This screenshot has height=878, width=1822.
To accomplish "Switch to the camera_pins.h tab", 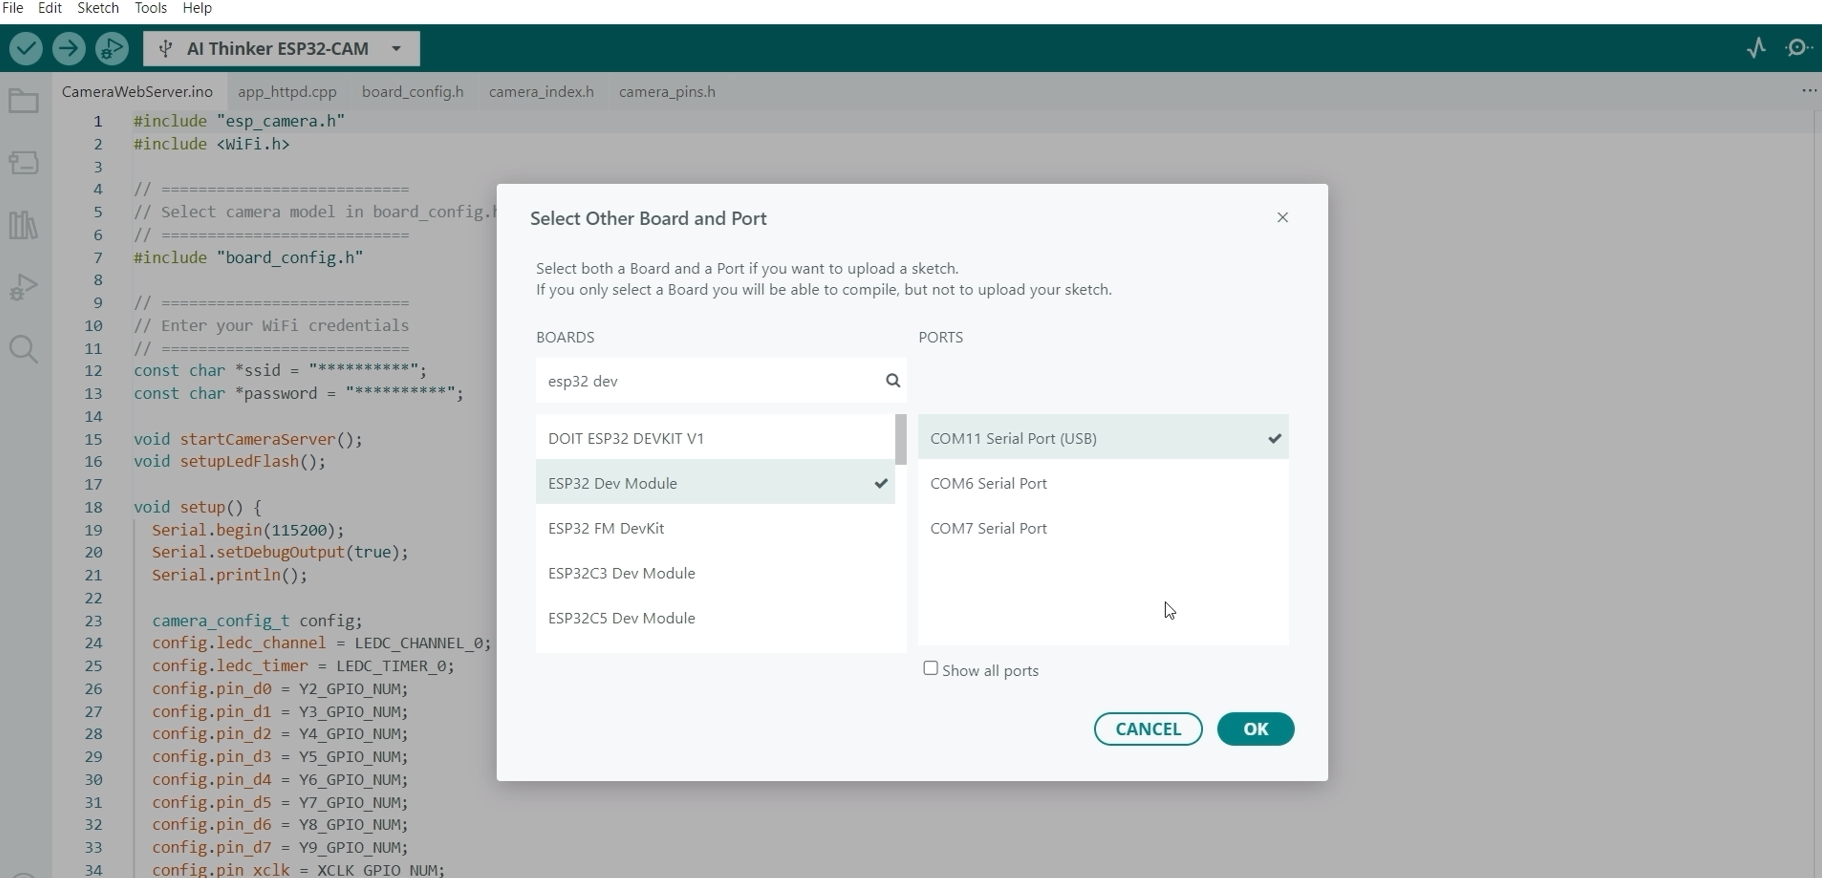I will [667, 92].
